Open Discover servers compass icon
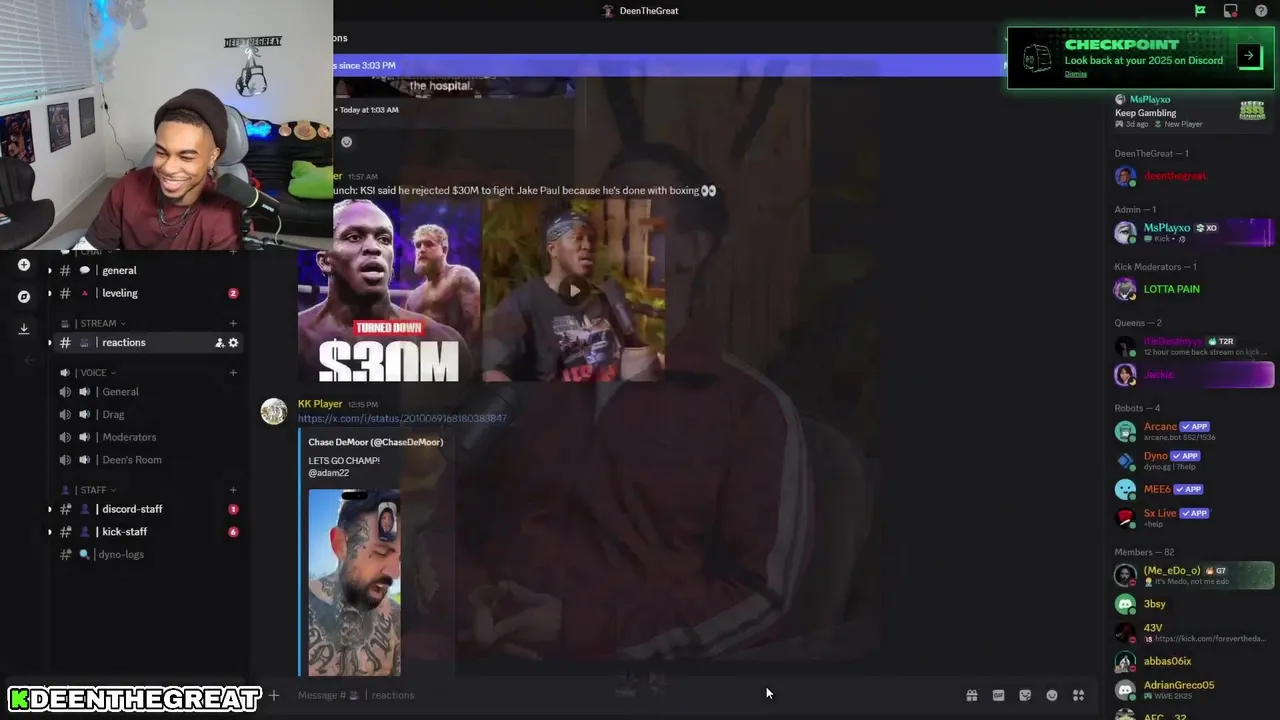 pyautogui.click(x=24, y=297)
